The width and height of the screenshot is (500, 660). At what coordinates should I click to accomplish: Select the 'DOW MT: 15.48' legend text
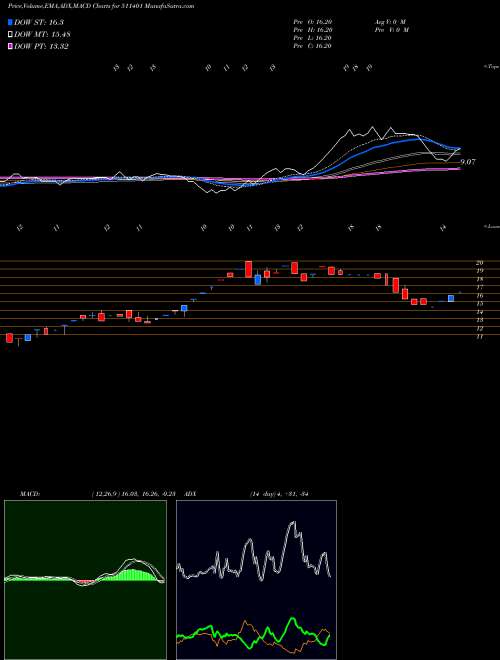click(x=42, y=35)
